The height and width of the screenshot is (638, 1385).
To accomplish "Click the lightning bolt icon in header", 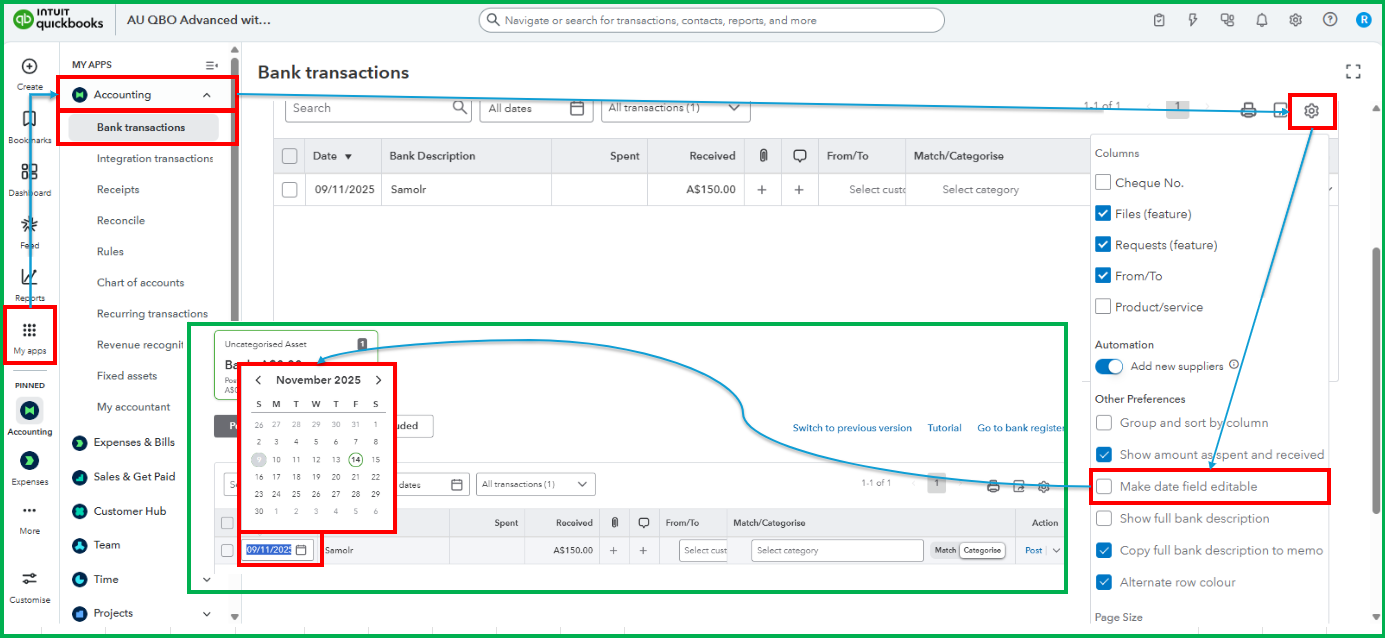I will 1193,20.
